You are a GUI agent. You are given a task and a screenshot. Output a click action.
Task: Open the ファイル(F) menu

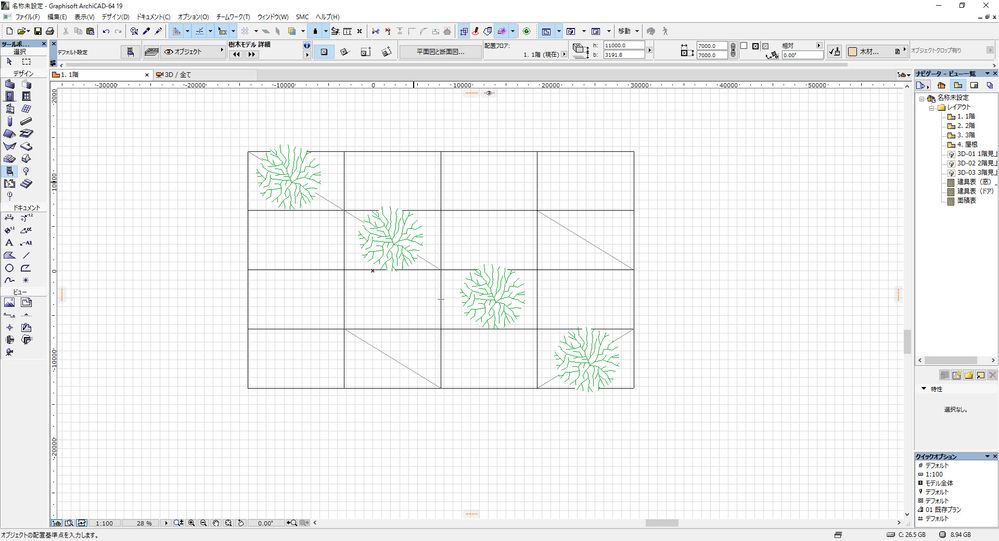click(27, 17)
